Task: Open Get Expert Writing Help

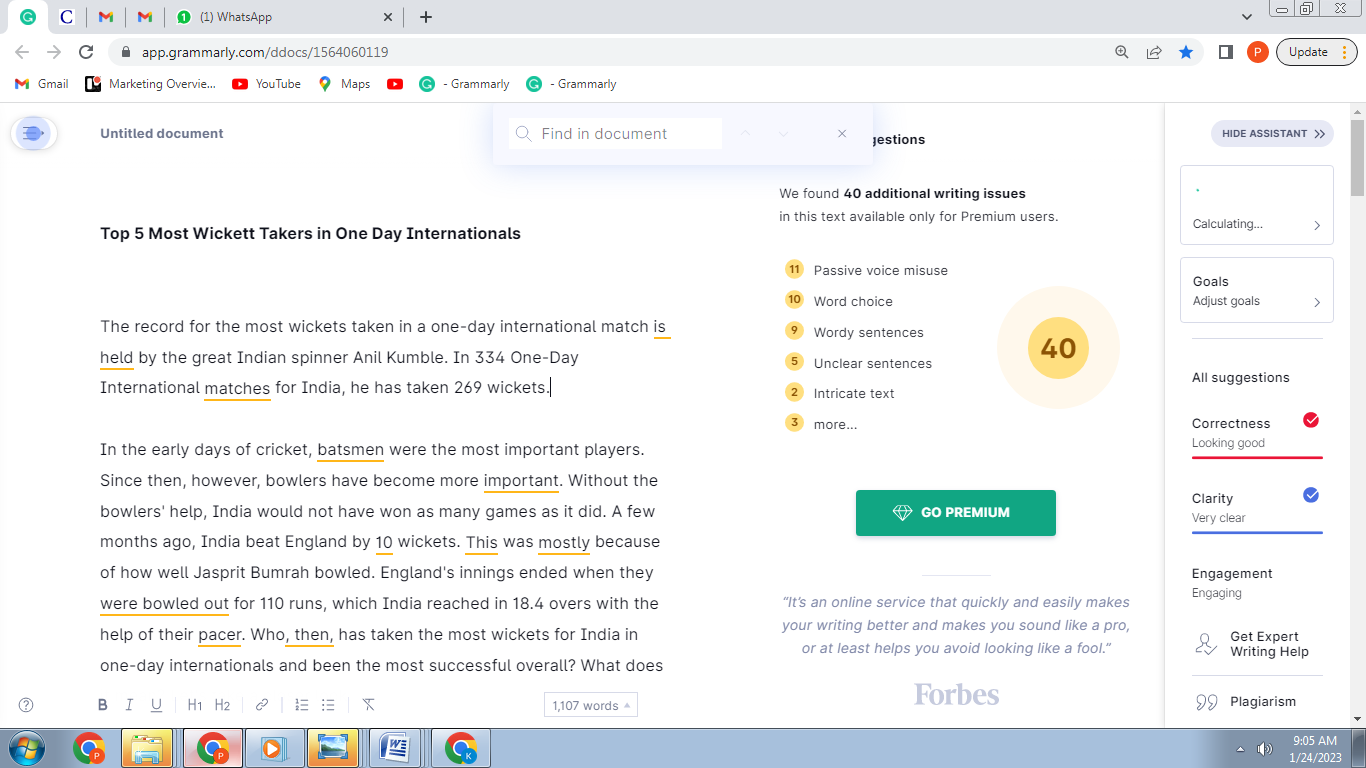Action: coord(1257,644)
